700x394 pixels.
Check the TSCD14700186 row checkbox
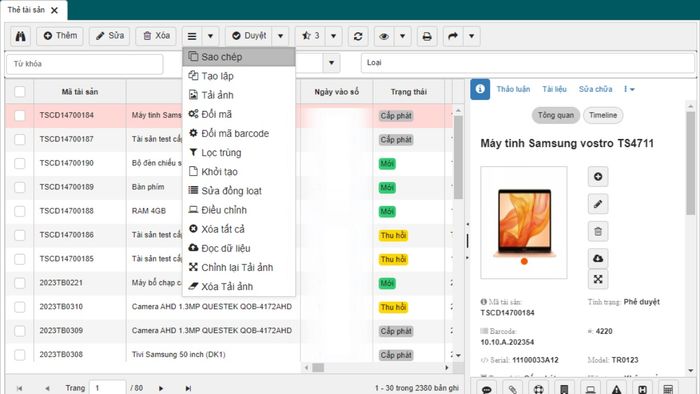click(20, 235)
